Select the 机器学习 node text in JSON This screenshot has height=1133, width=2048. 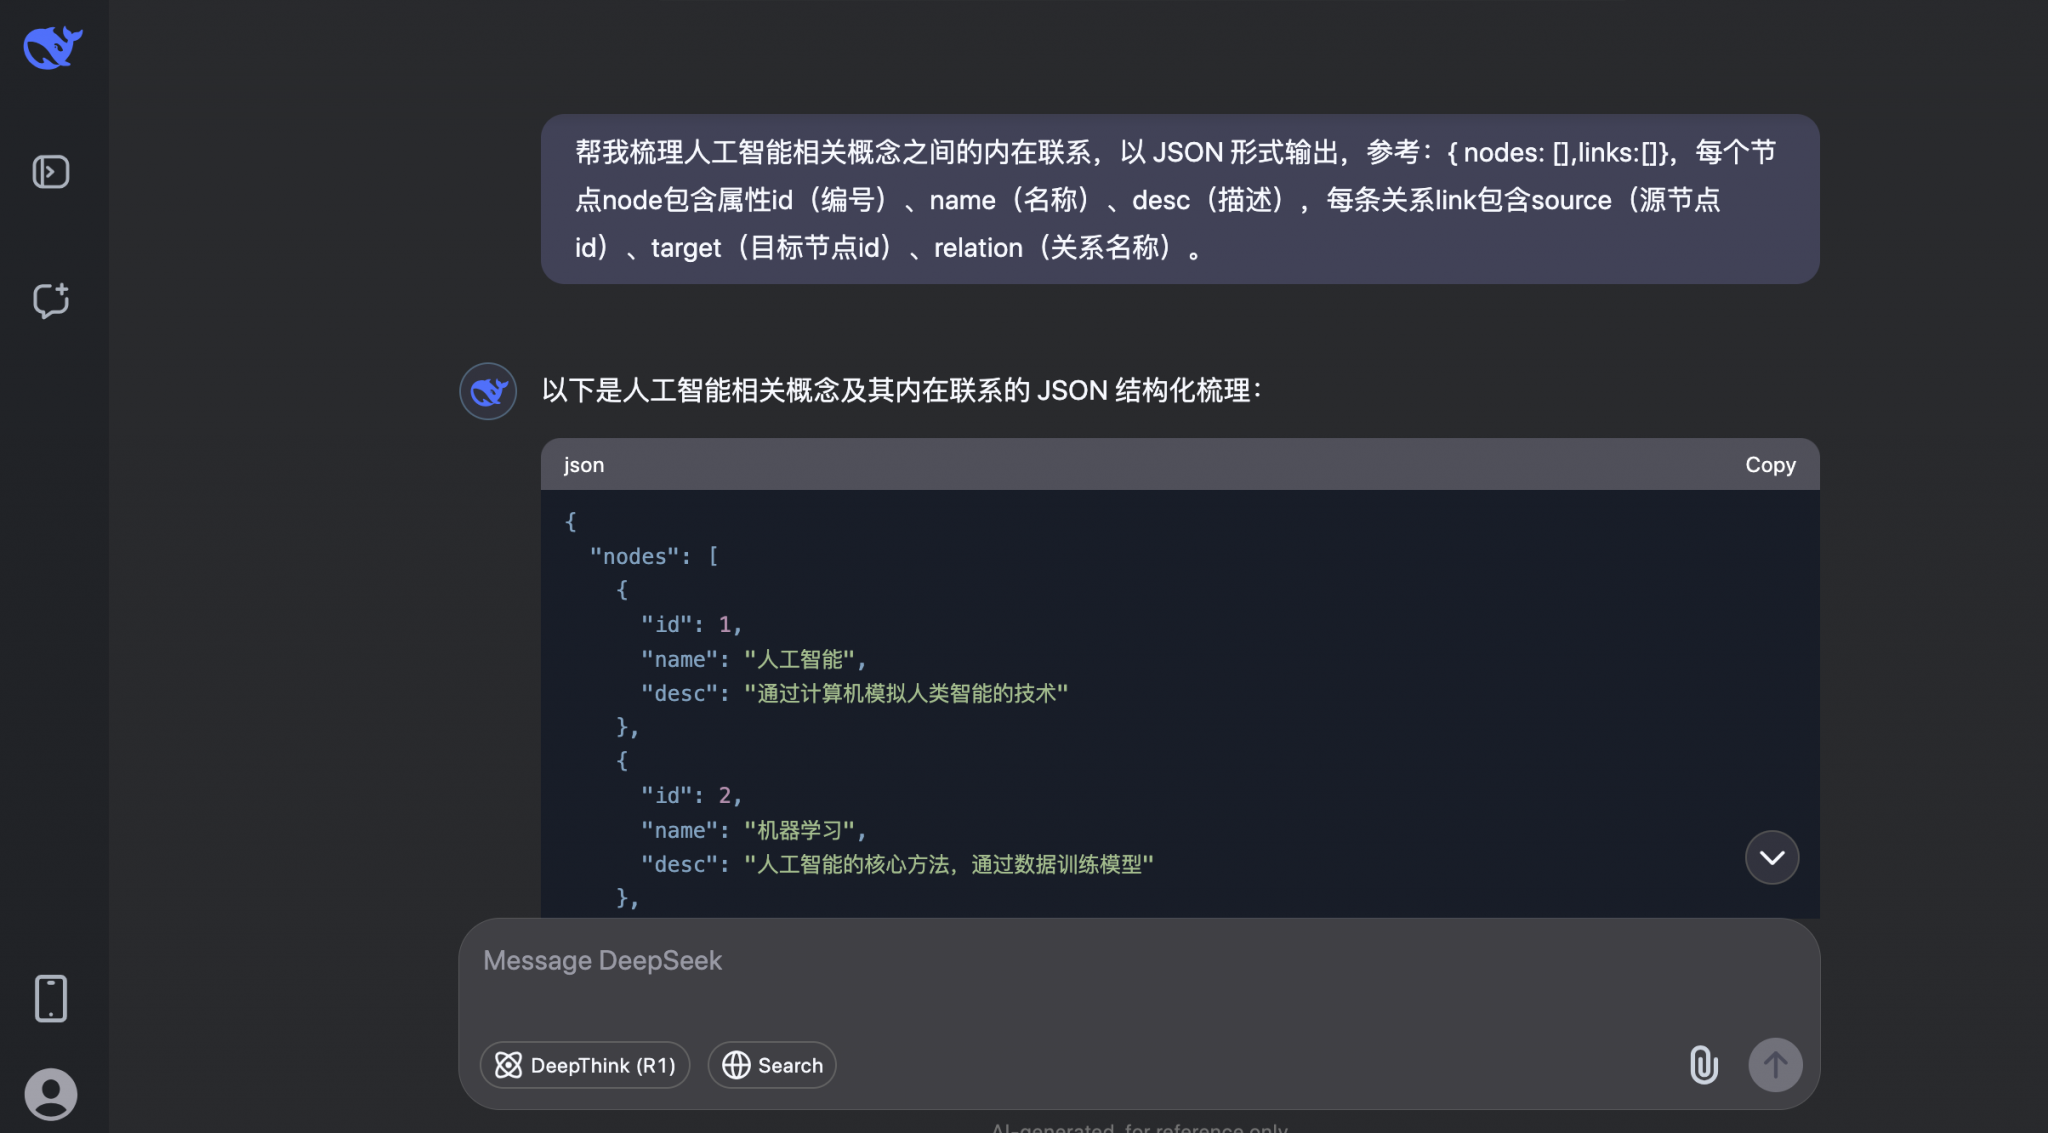coord(799,829)
